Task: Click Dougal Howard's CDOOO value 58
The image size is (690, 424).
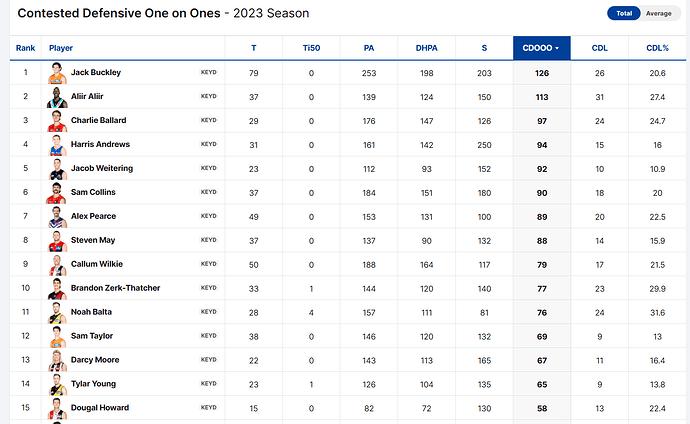Action: click(x=542, y=409)
